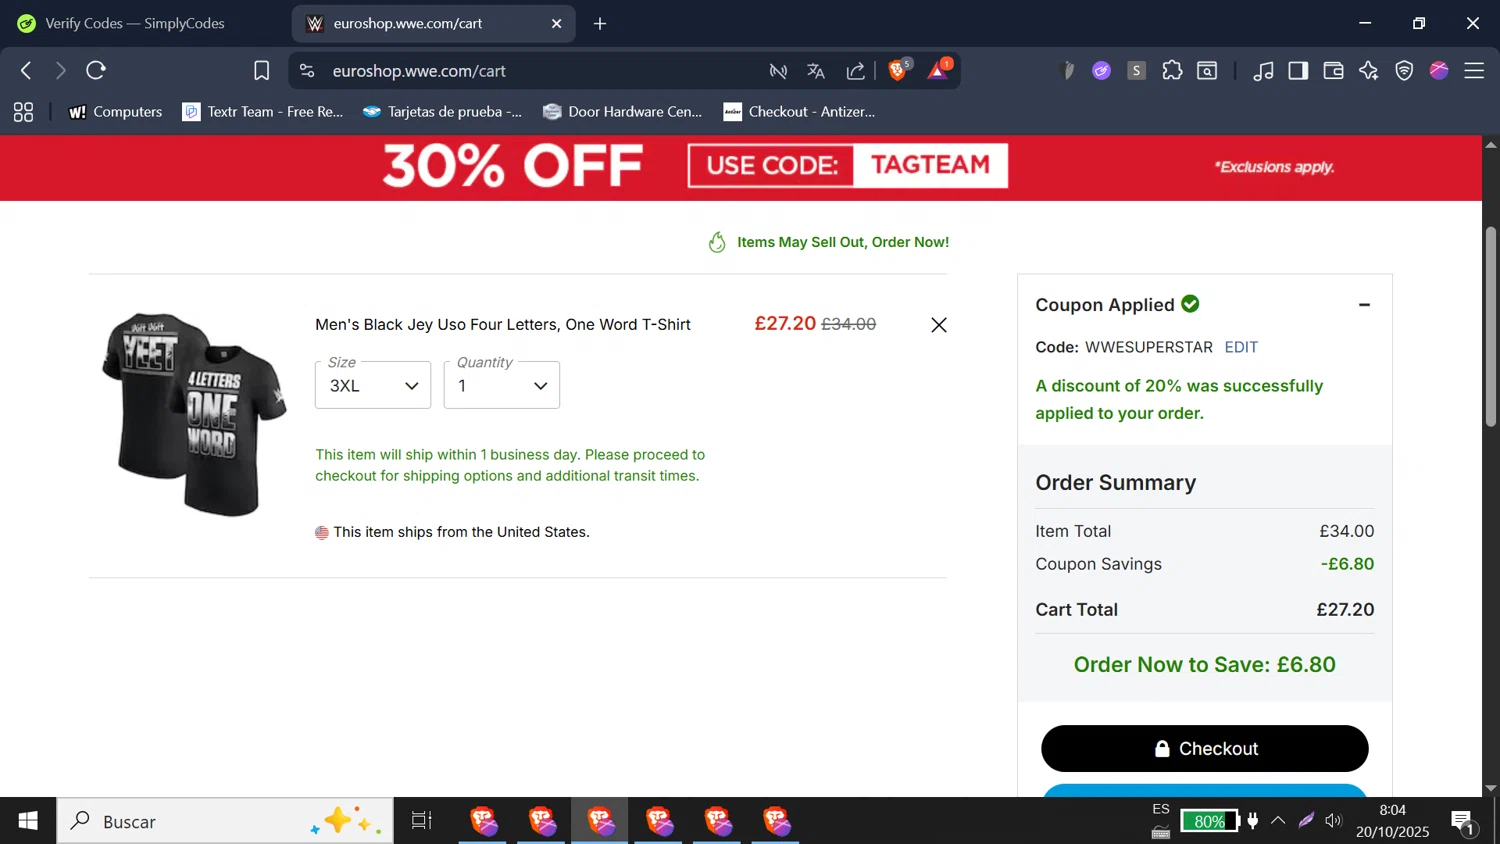Open the Checkout - Antizer bookmark
1500x844 pixels.
[799, 112]
